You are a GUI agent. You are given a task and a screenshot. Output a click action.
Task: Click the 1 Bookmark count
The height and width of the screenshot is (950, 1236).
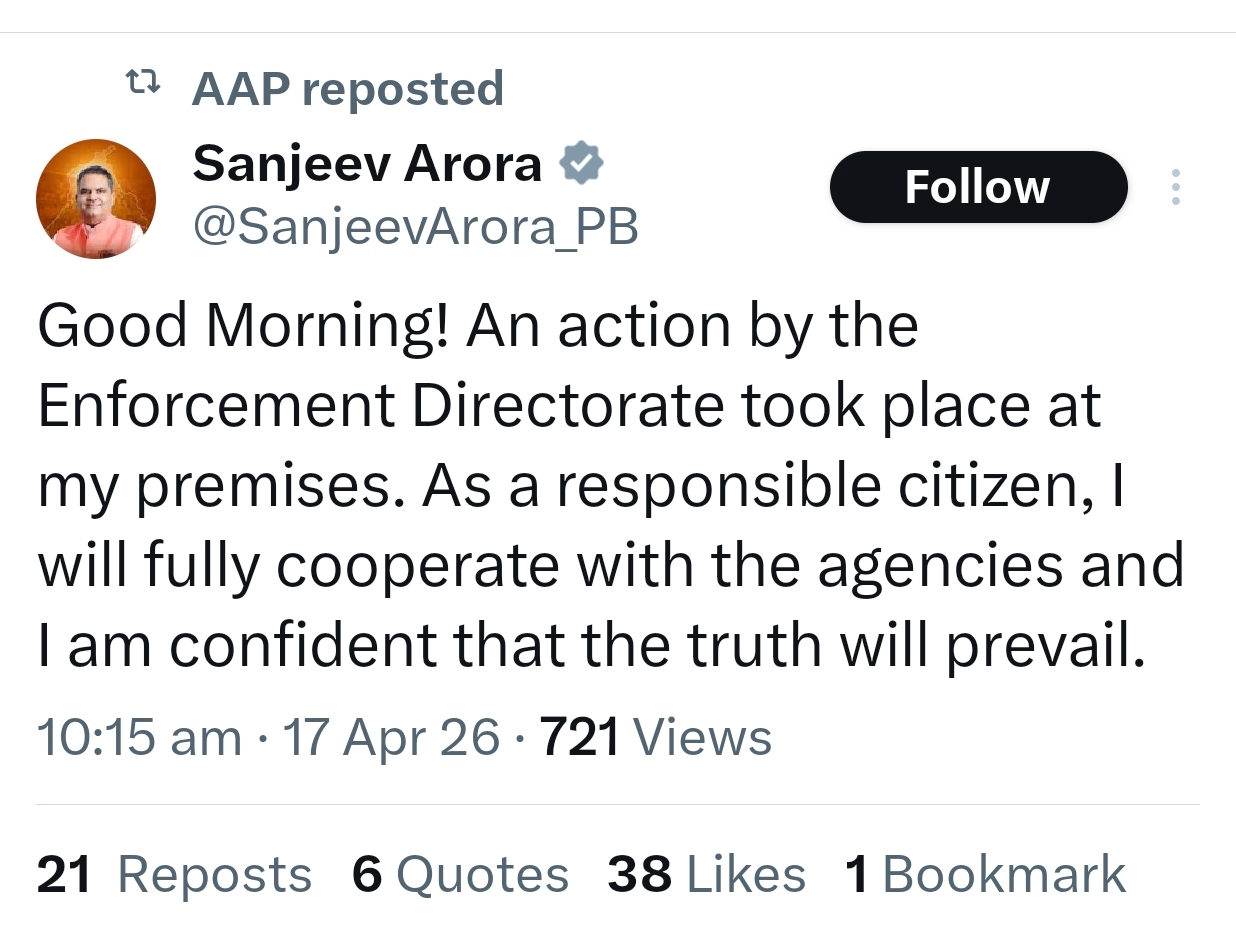(985, 875)
